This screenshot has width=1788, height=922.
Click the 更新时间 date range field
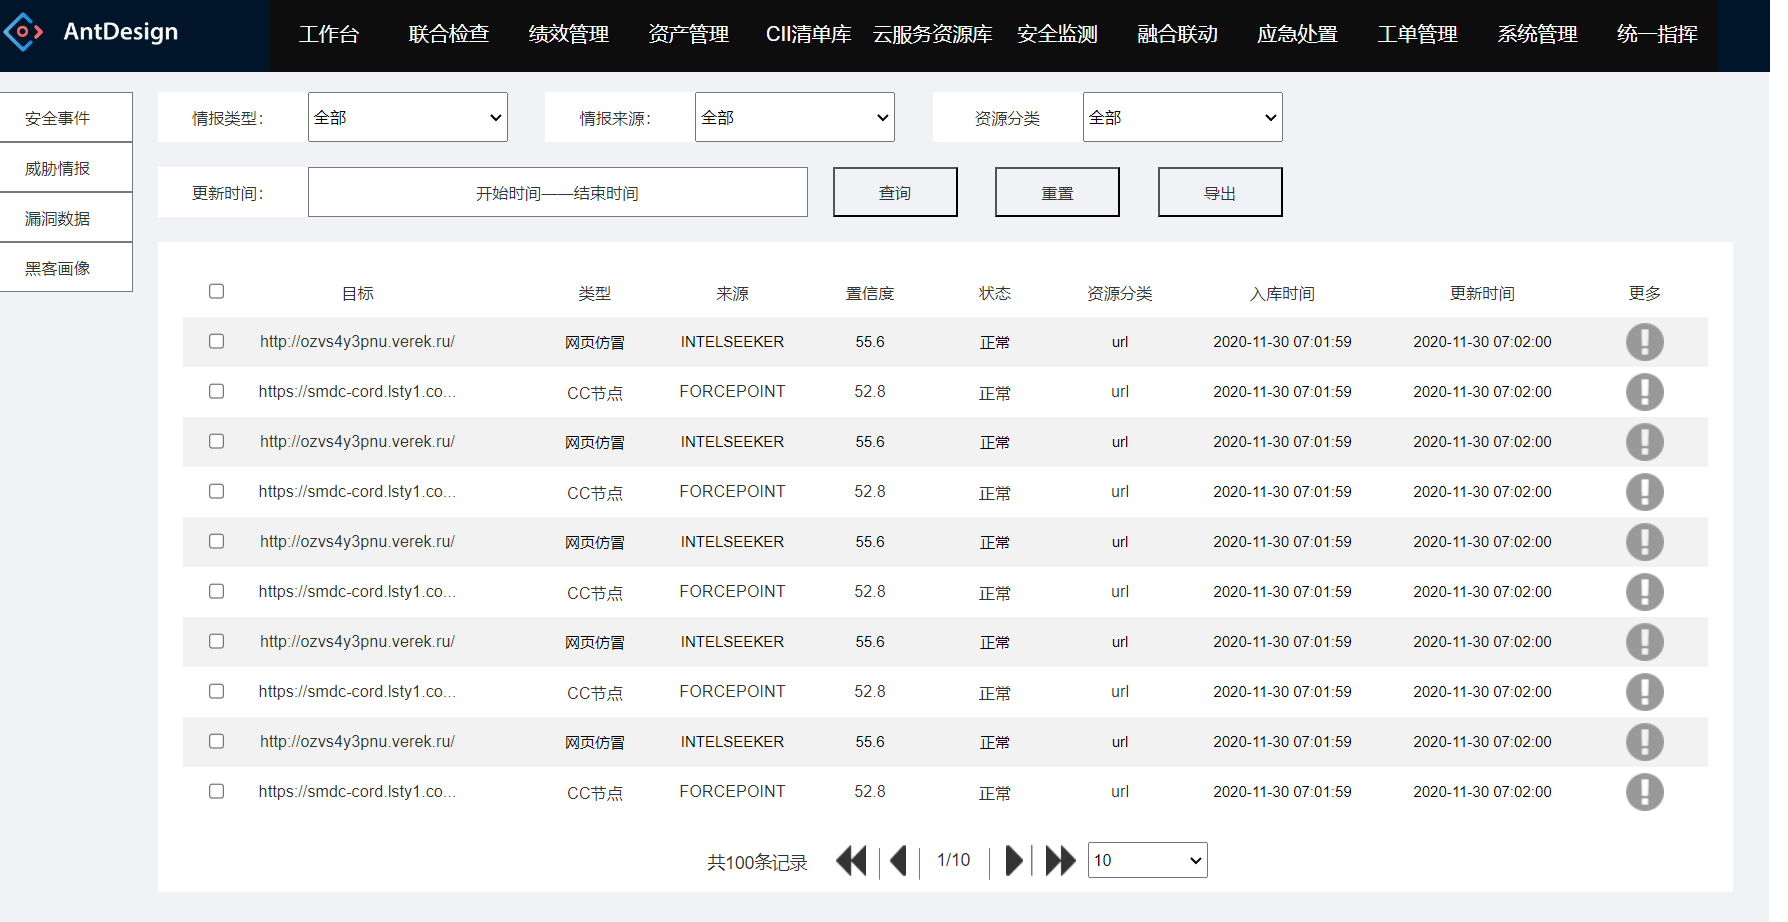pyautogui.click(x=558, y=192)
